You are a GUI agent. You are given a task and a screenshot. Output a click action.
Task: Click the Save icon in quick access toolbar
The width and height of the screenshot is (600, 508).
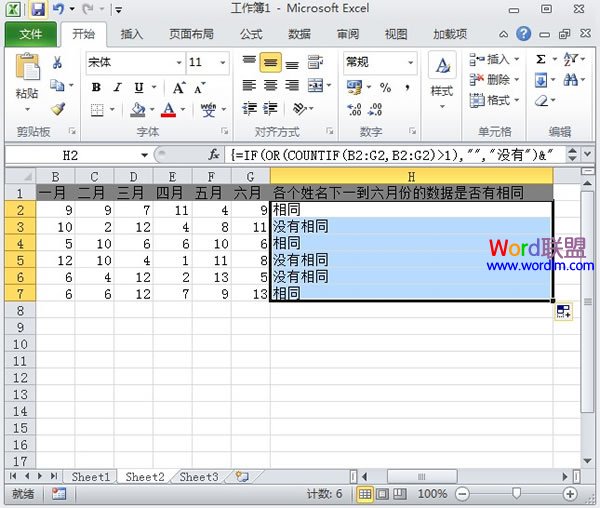(38, 9)
